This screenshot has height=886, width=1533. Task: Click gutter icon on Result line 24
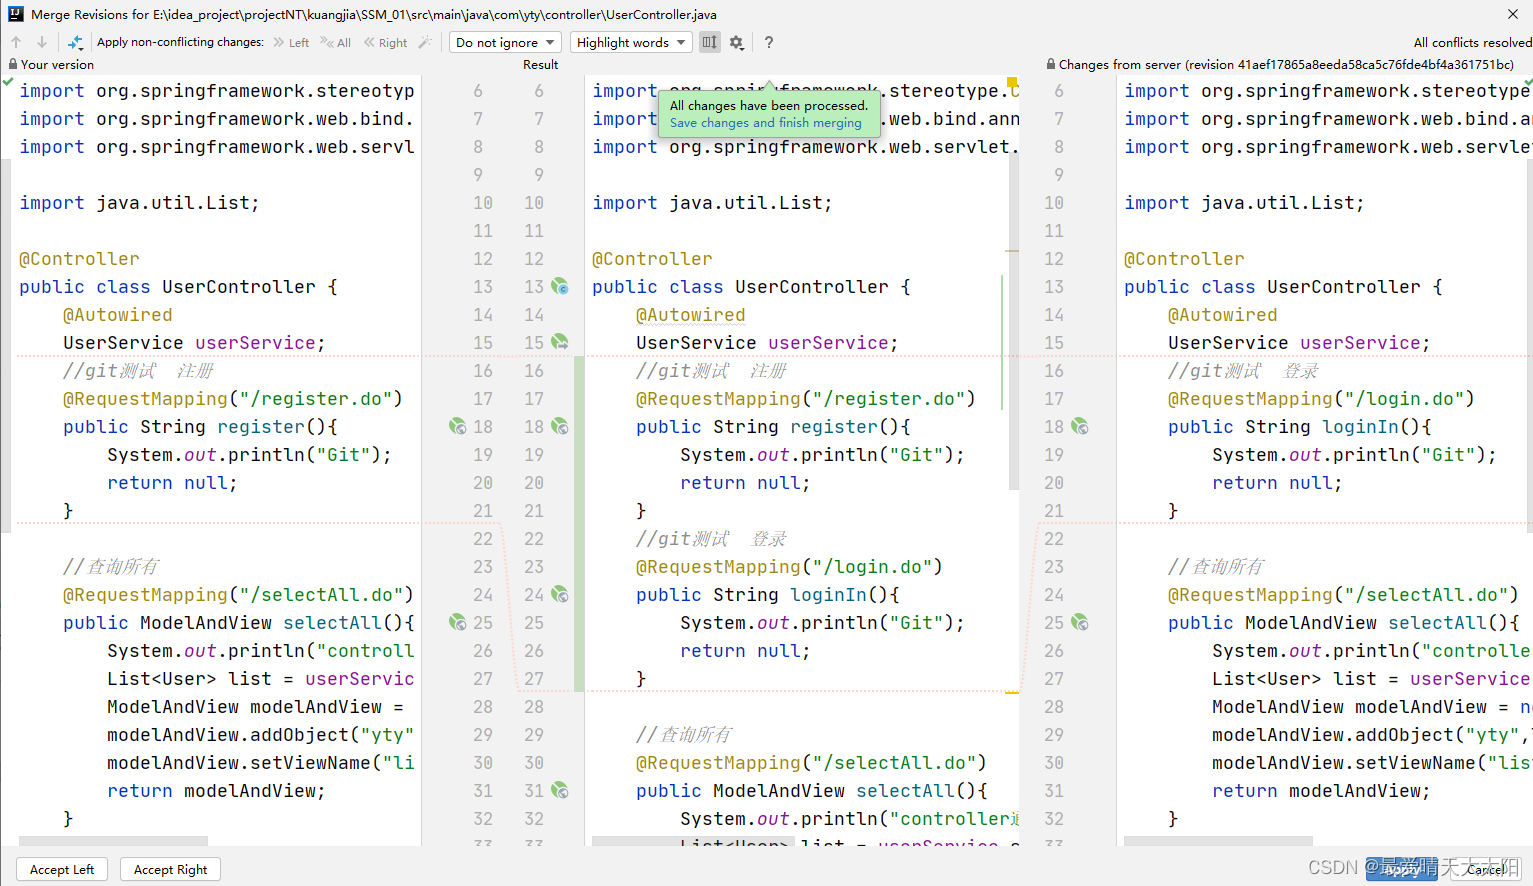(x=560, y=595)
